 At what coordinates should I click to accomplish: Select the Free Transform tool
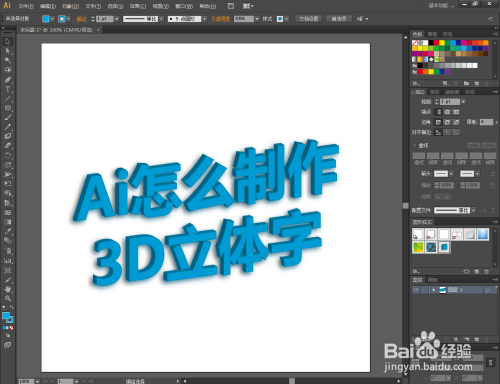click(8, 184)
